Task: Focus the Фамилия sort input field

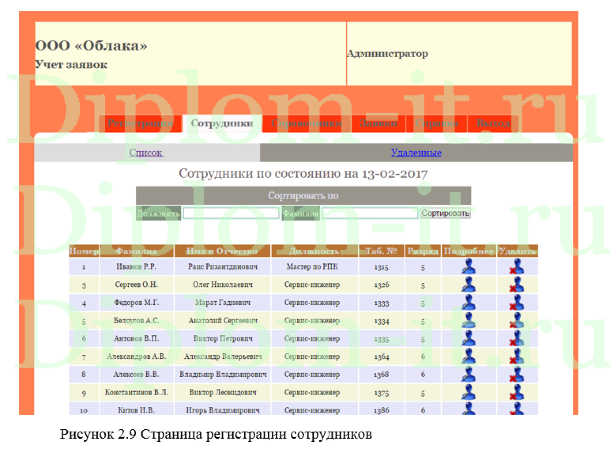Action: (x=368, y=213)
